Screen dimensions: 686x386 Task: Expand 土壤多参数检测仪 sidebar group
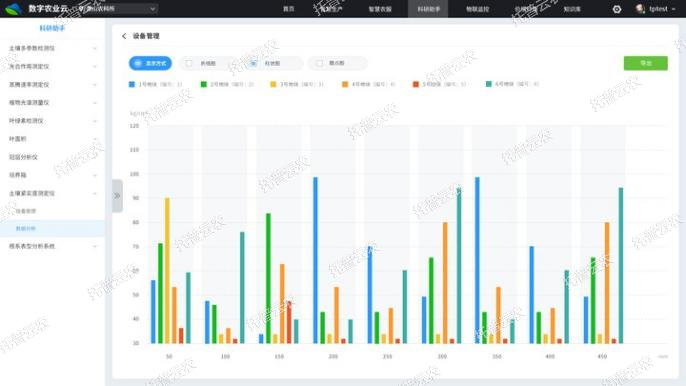52,48
